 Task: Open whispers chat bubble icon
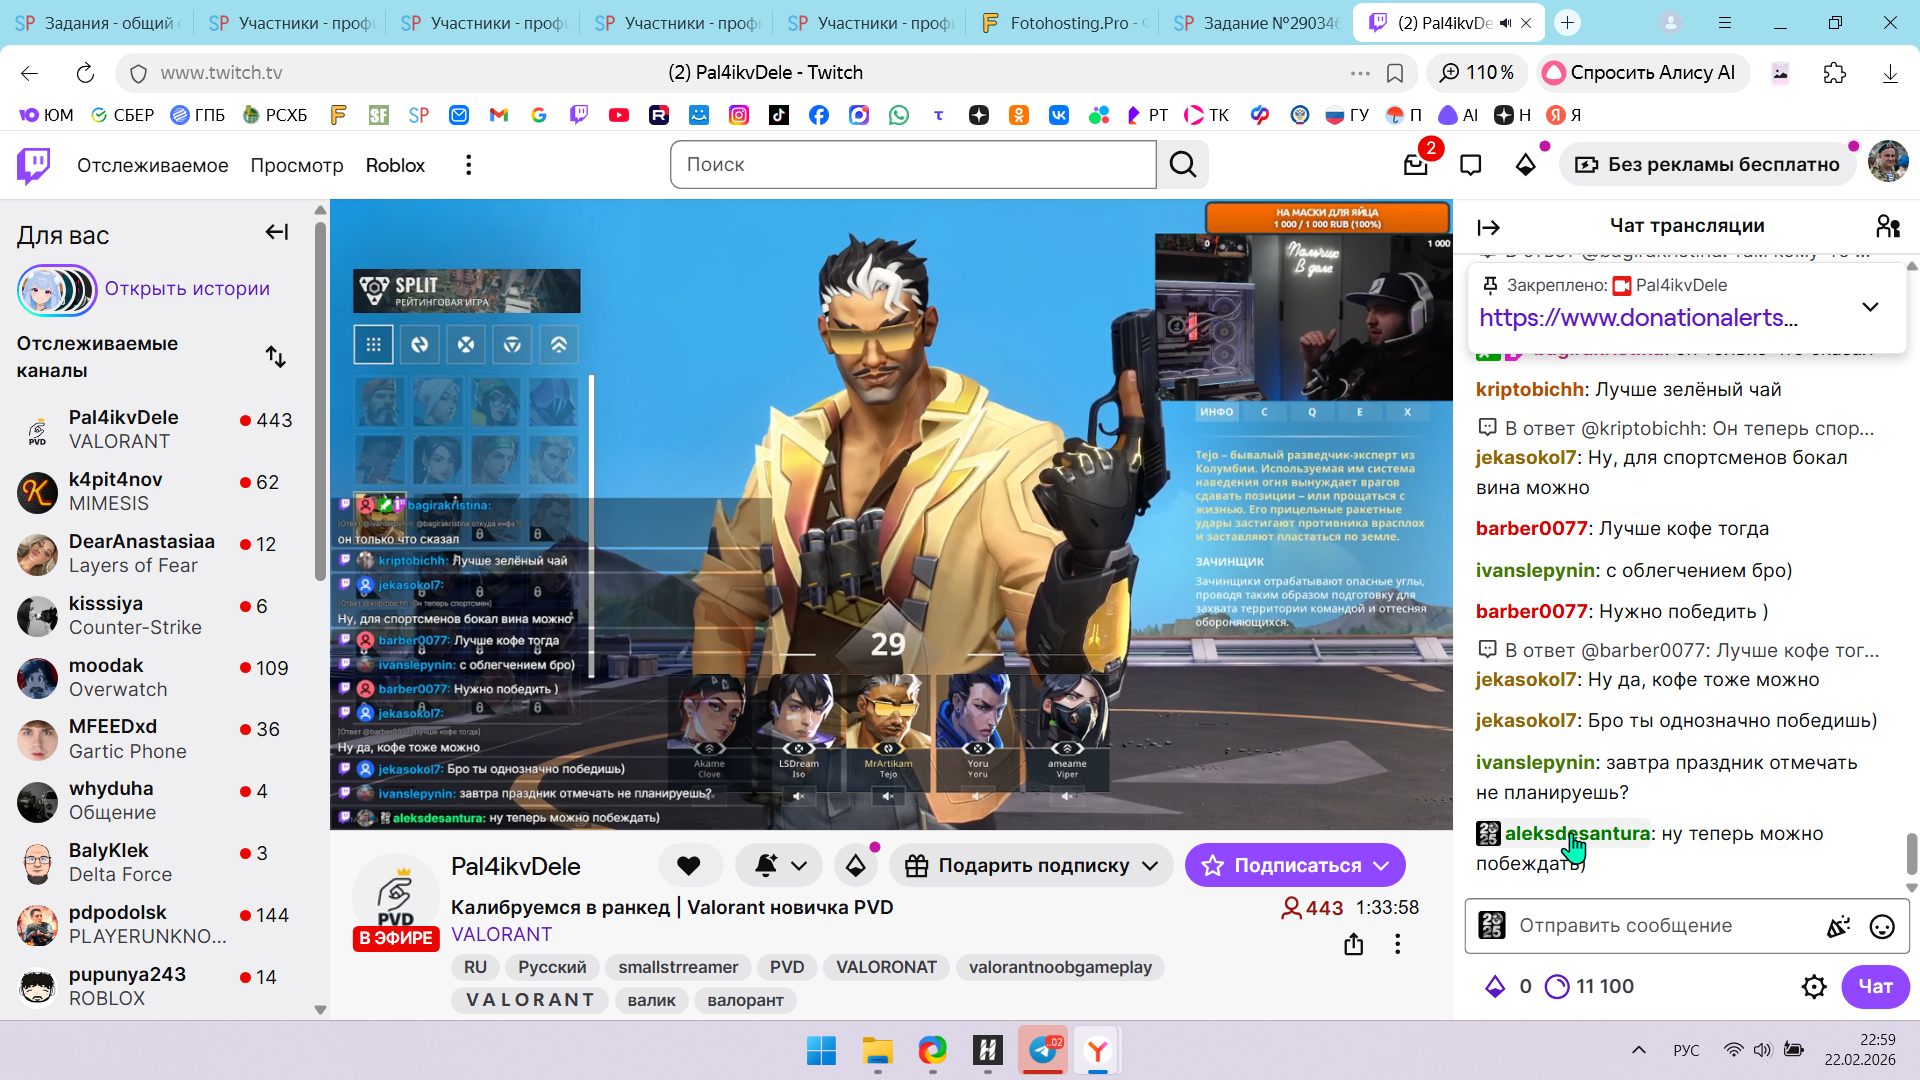1470,165
